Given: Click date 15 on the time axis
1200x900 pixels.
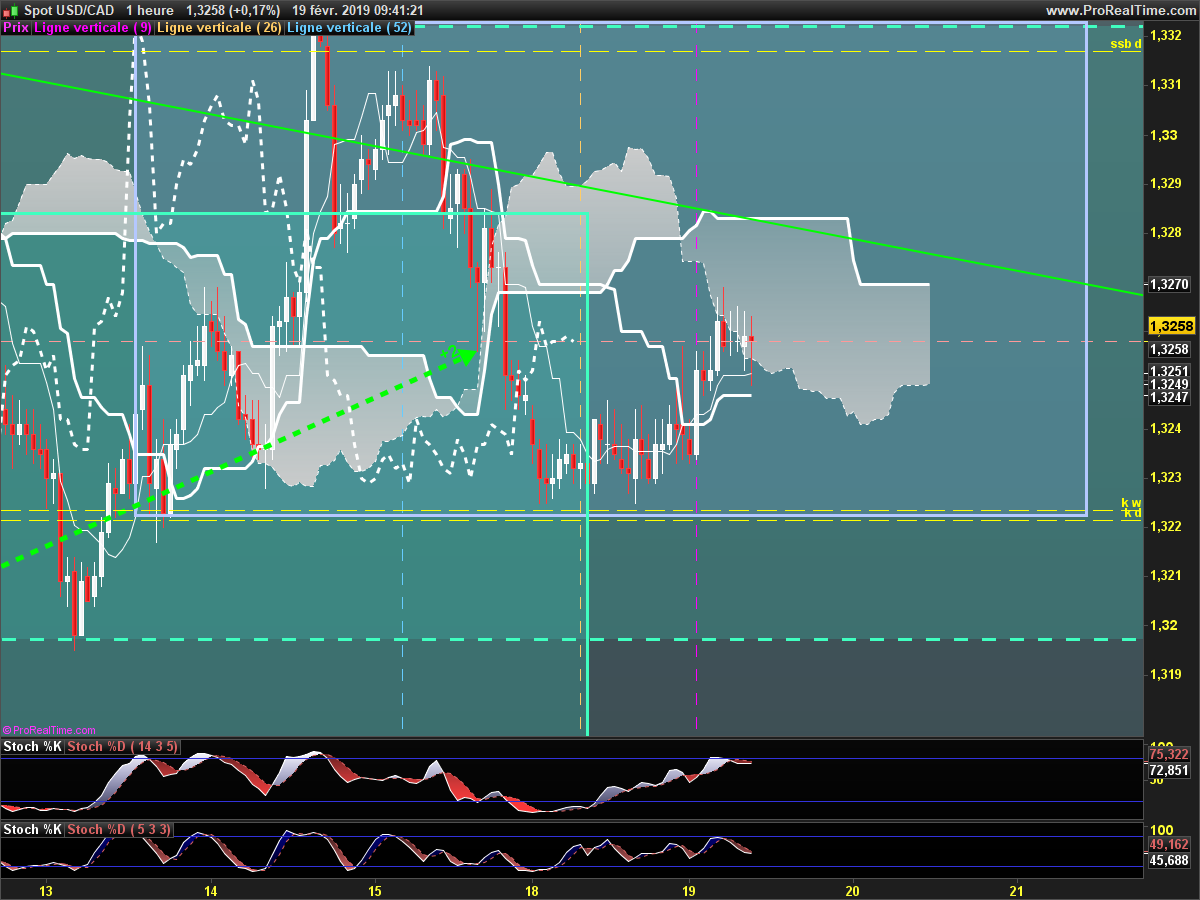Looking at the screenshot, I should (x=375, y=890).
